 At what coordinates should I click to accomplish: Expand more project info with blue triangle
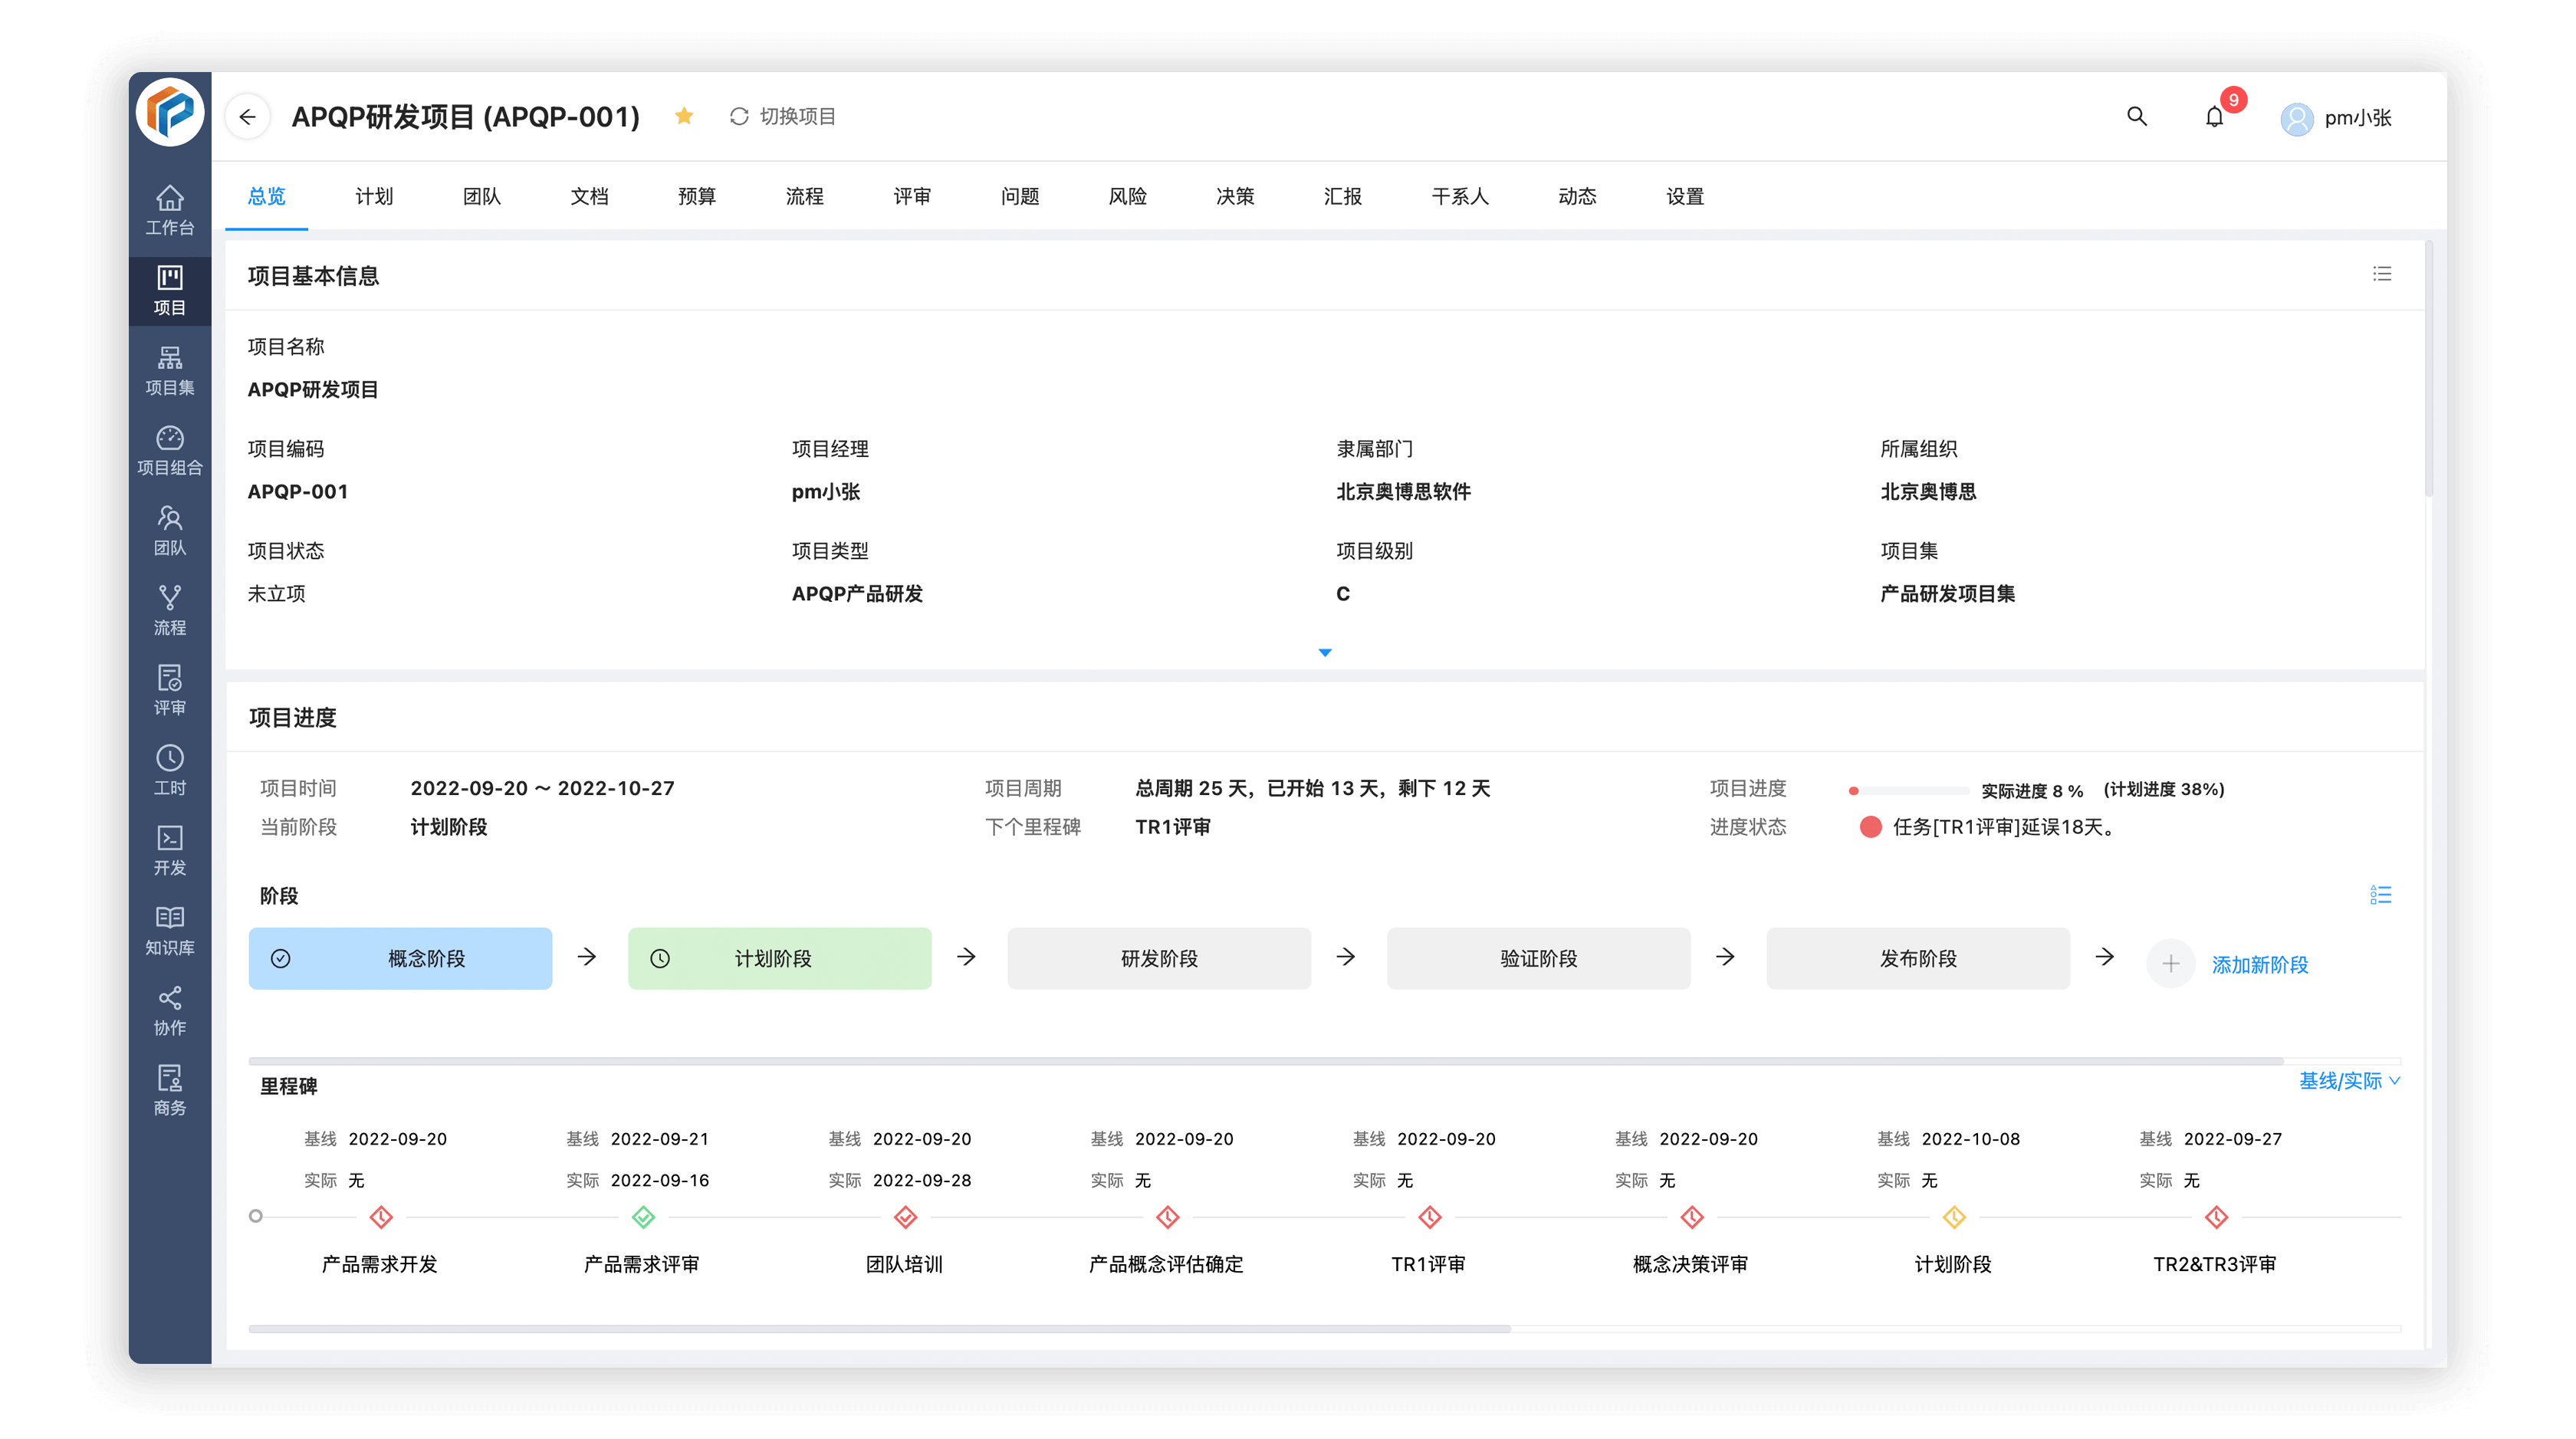click(x=1325, y=652)
